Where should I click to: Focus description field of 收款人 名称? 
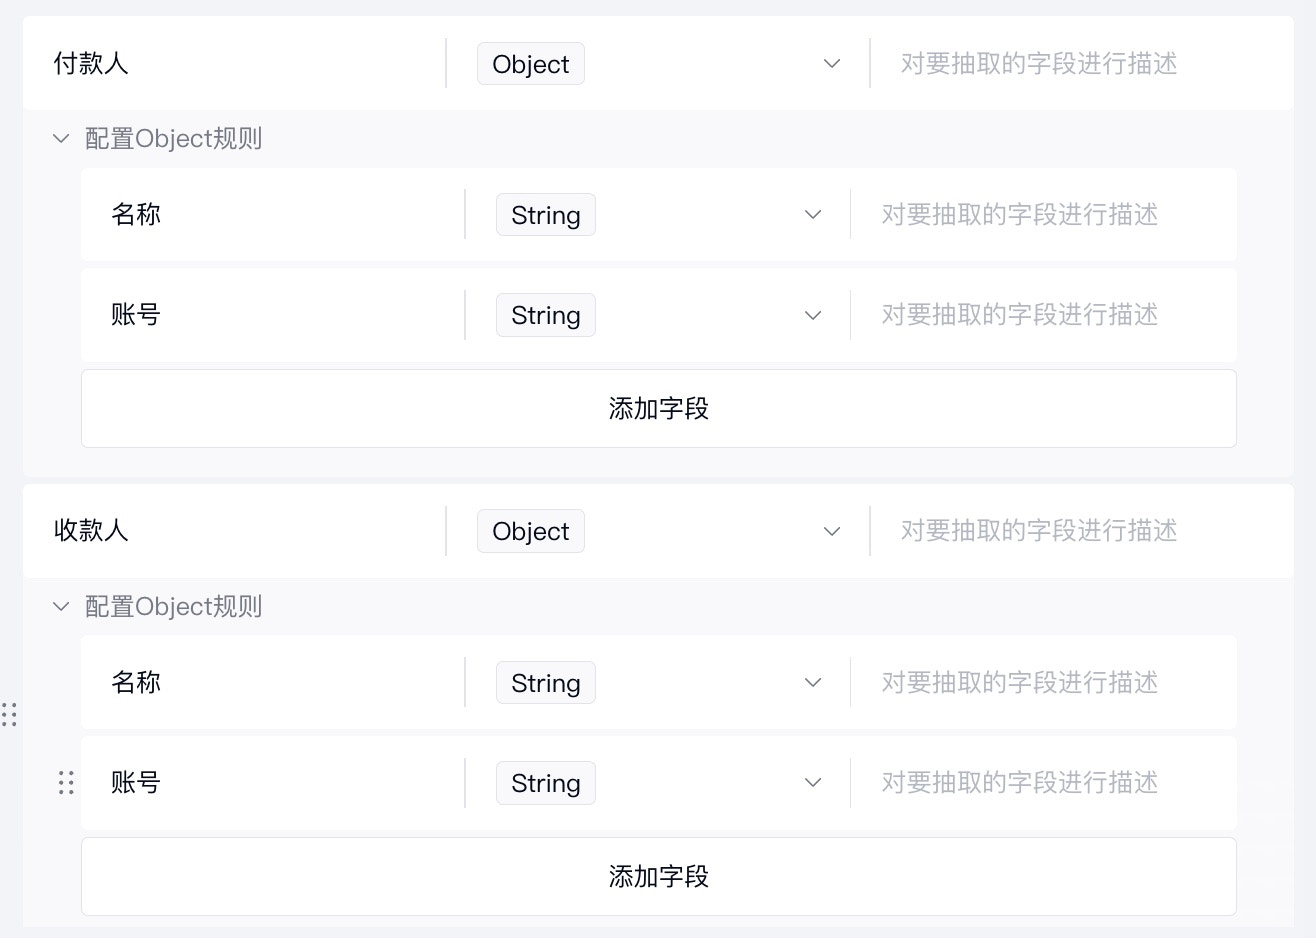click(x=1040, y=683)
